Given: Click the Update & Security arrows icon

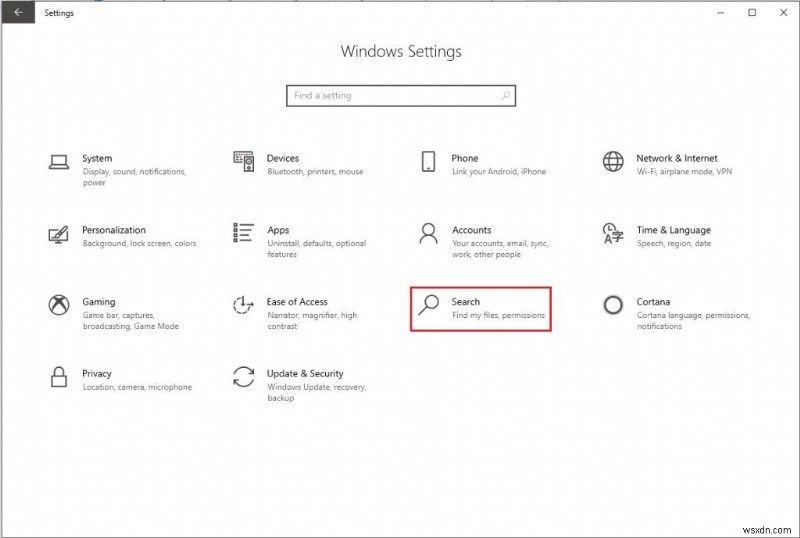Looking at the screenshot, I should [243, 377].
